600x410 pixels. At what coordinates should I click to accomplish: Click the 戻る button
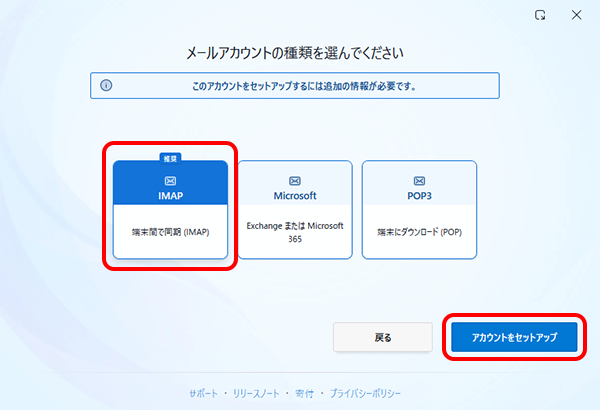[383, 337]
